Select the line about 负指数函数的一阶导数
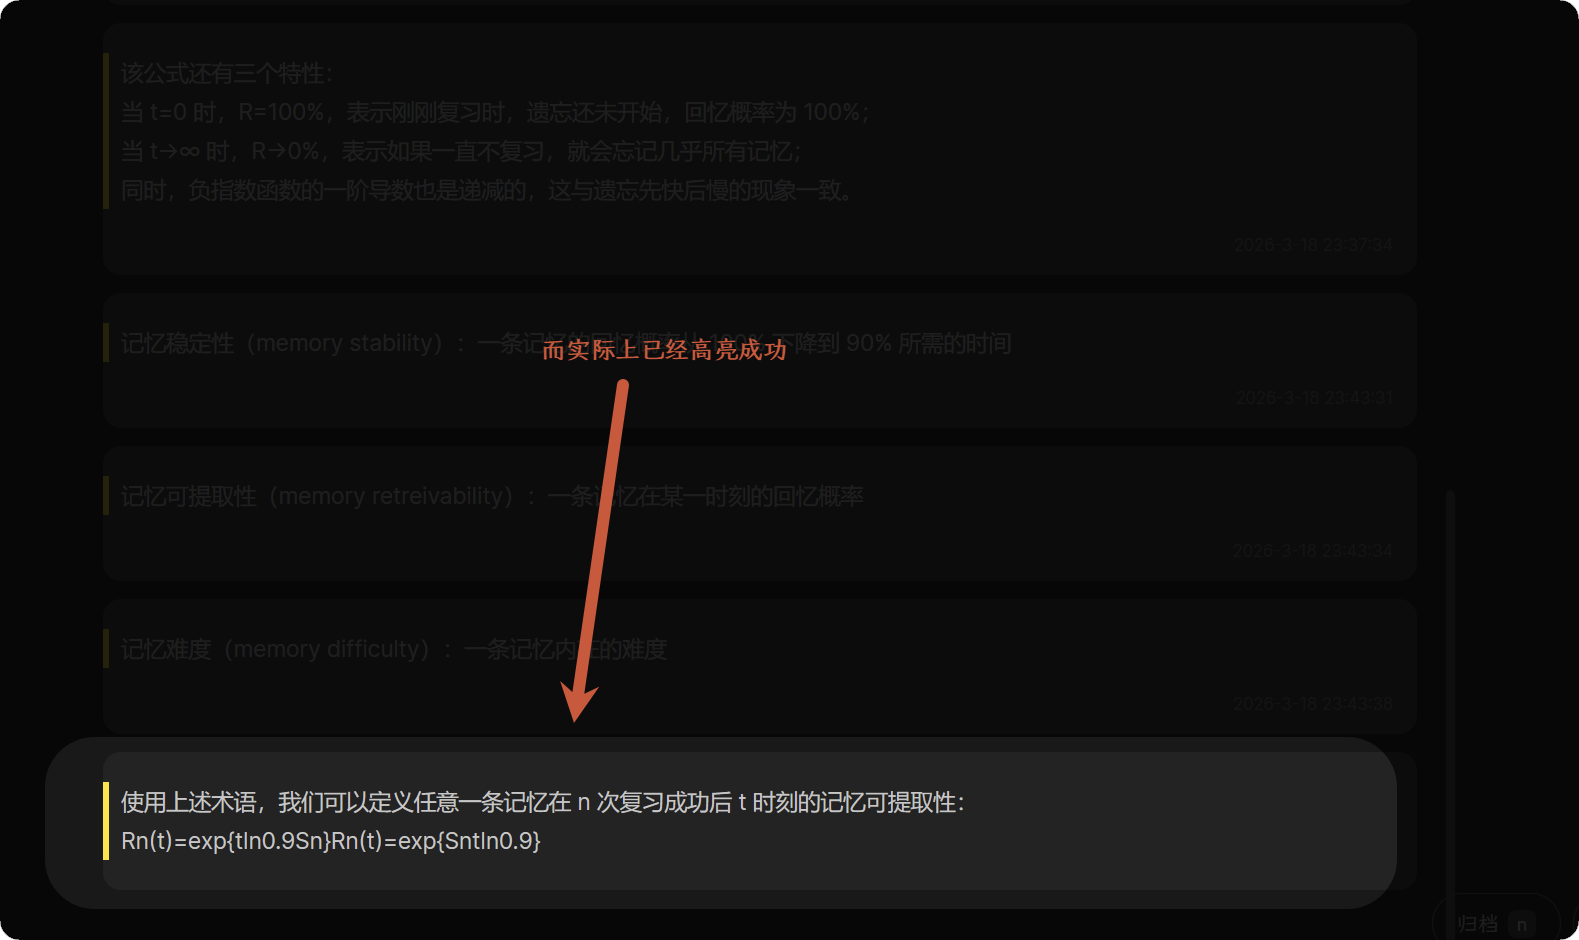The width and height of the screenshot is (1579, 940). click(x=486, y=190)
